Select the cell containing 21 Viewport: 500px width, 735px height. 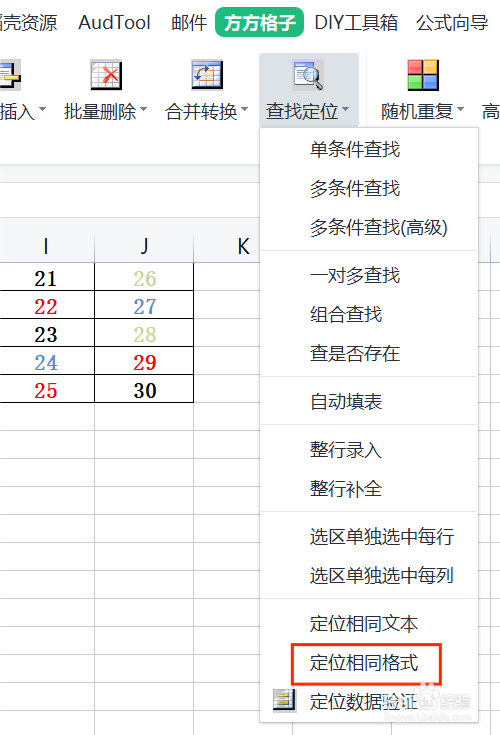(46, 277)
